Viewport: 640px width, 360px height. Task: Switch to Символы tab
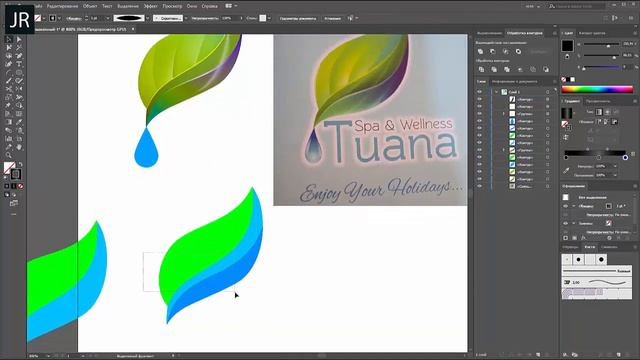point(609,247)
